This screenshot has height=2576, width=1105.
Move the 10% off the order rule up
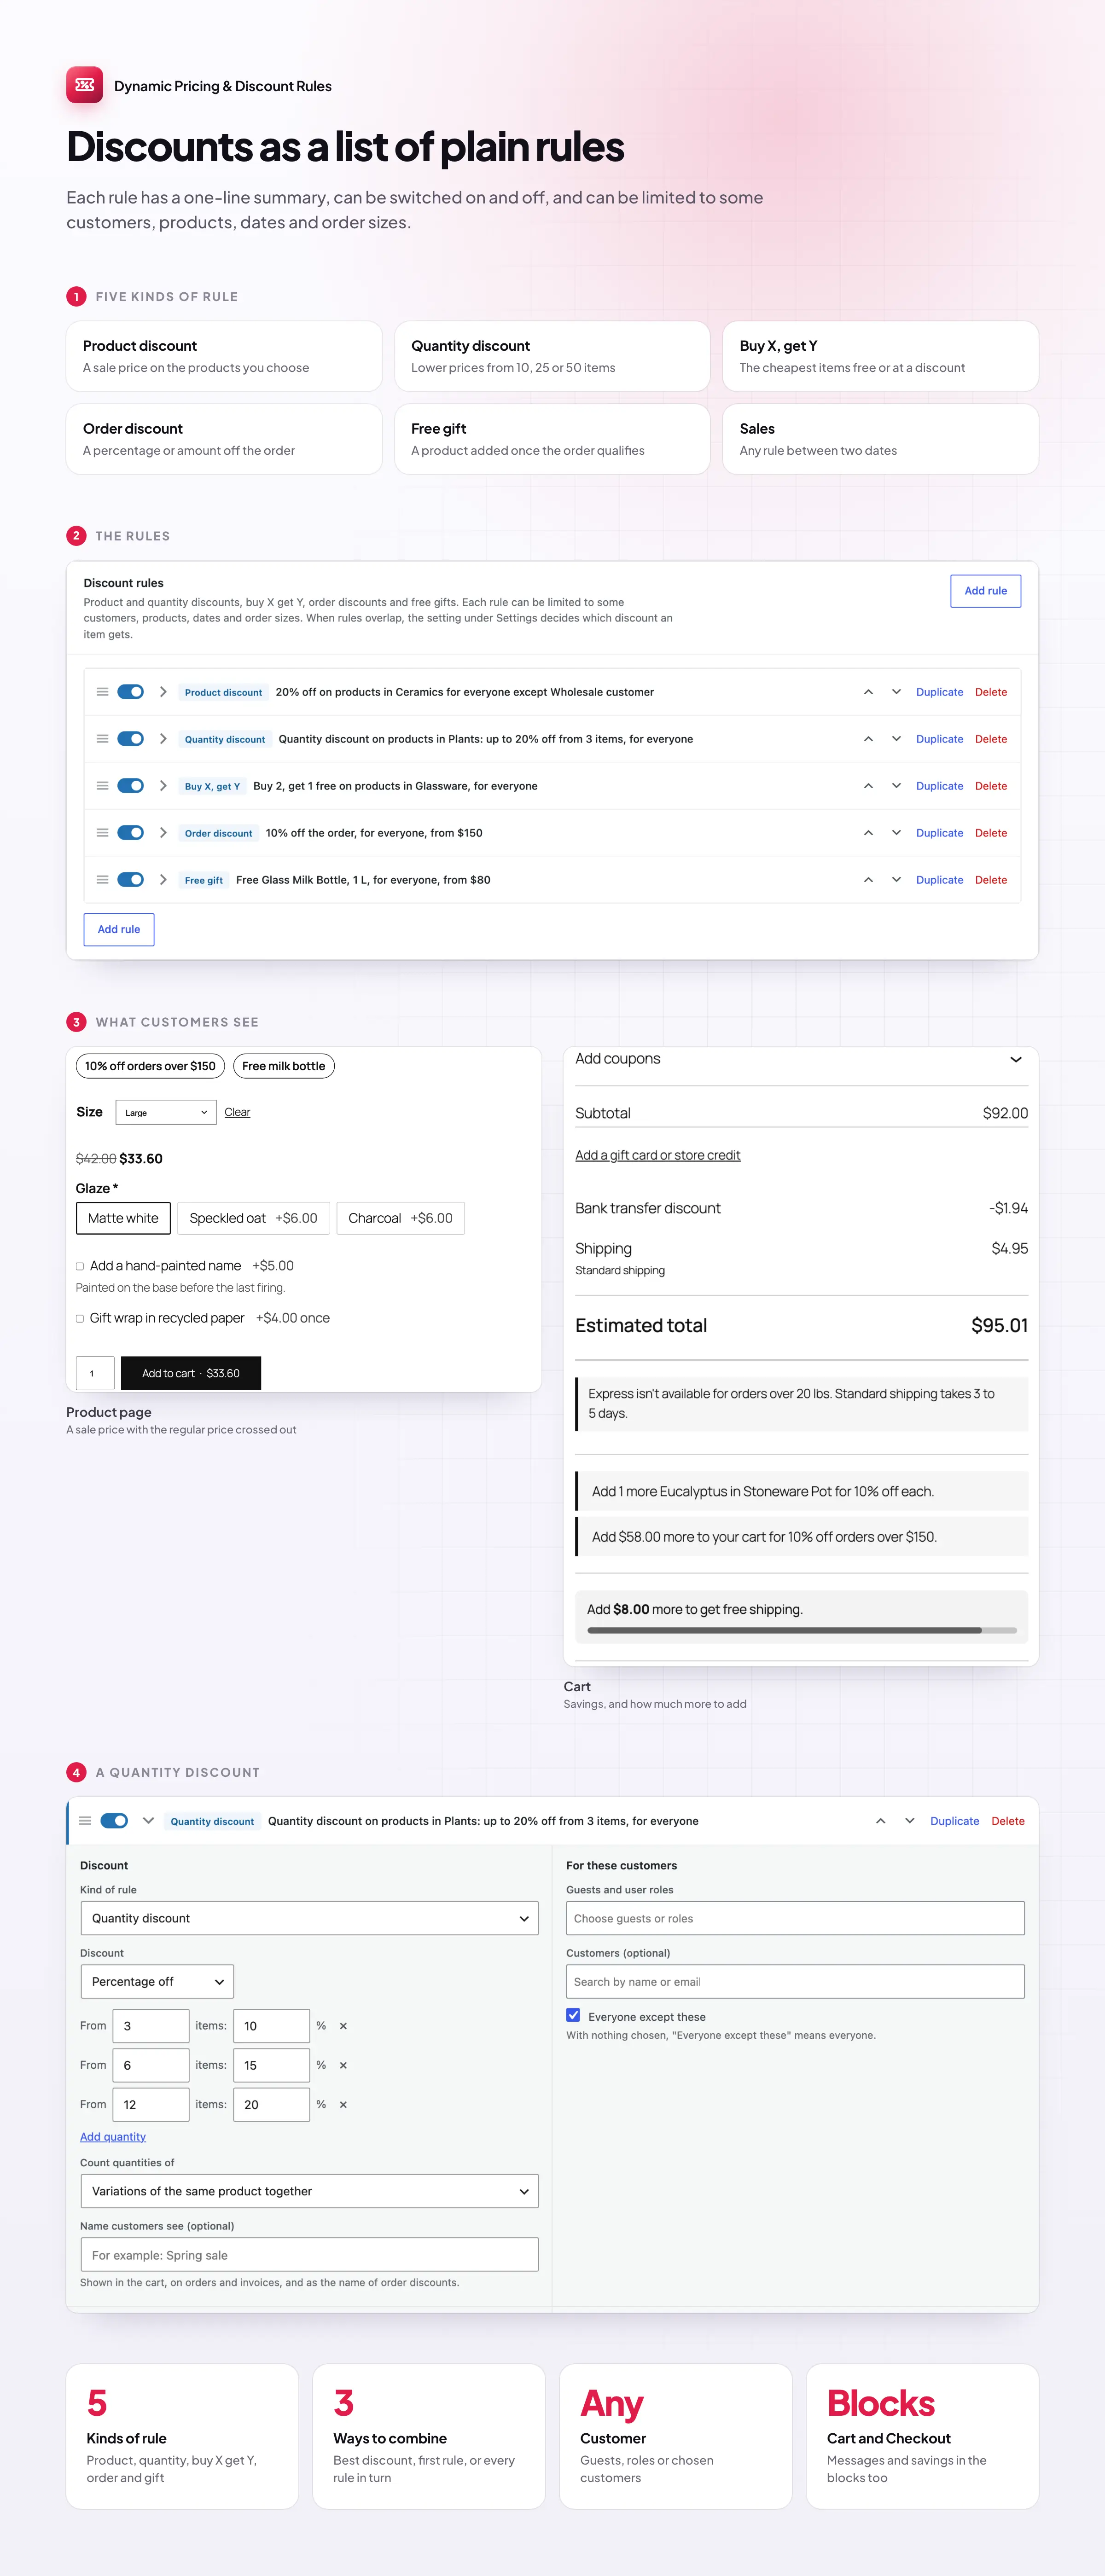(x=868, y=833)
